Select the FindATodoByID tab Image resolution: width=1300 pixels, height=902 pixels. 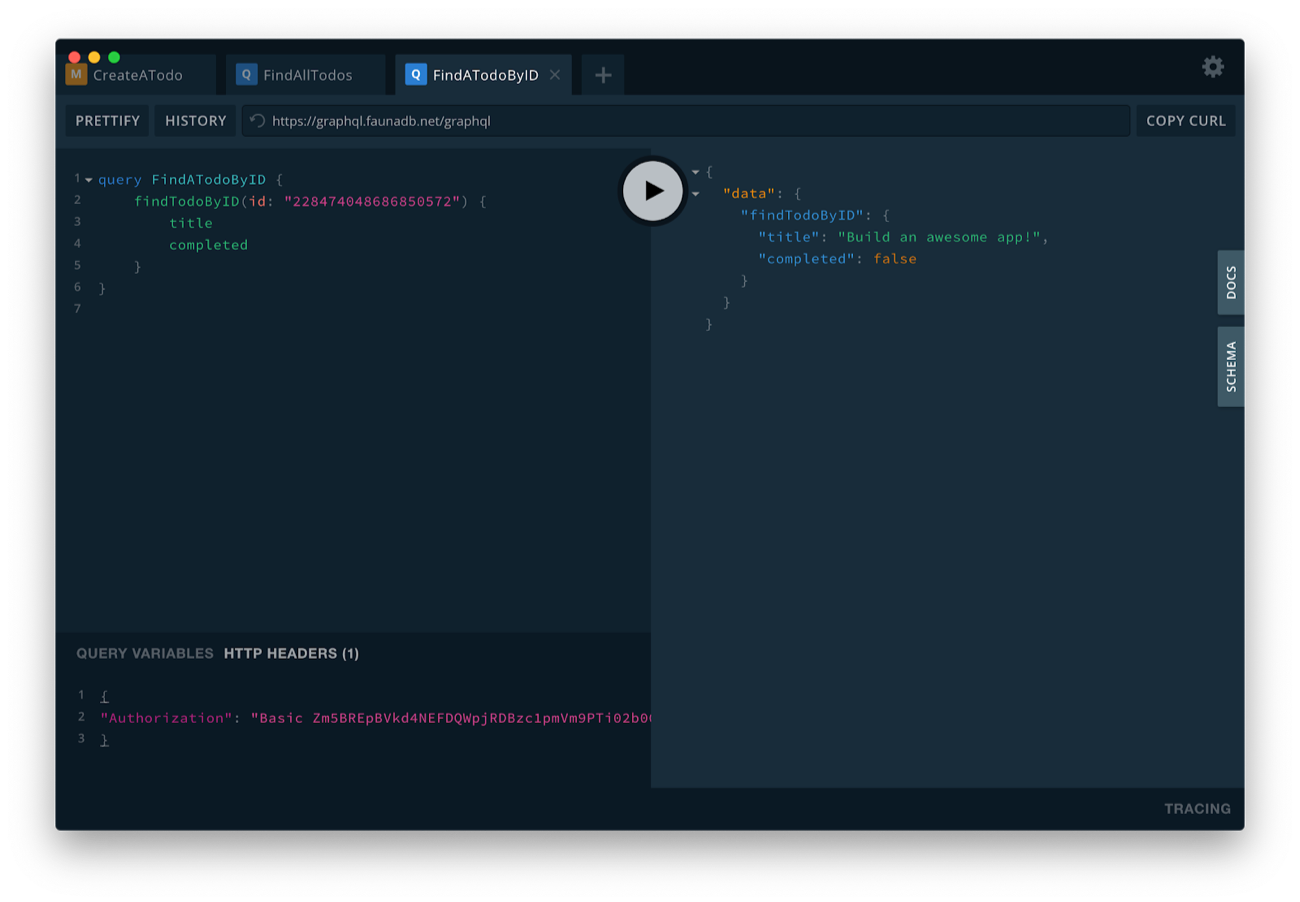(483, 75)
